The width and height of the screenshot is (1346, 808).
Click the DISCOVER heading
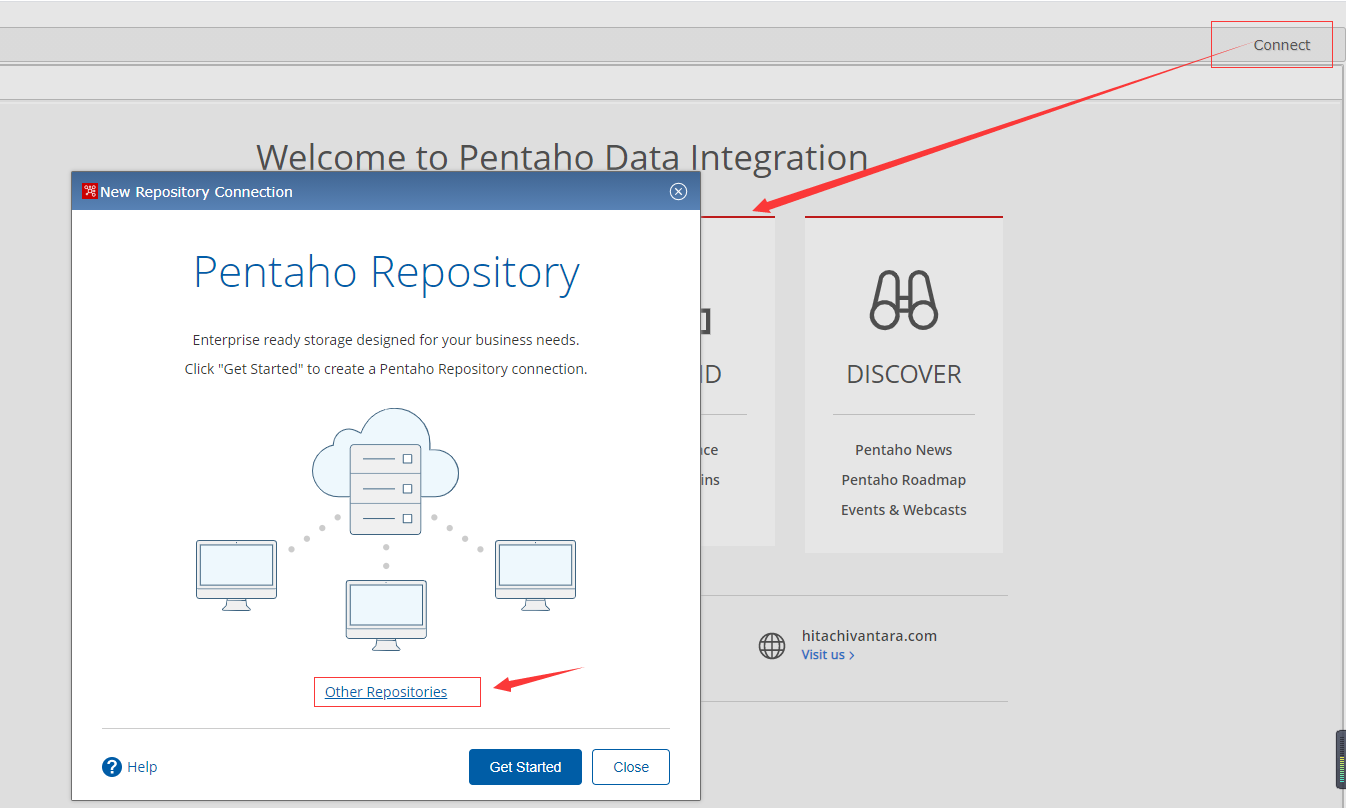click(x=903, y=374)
